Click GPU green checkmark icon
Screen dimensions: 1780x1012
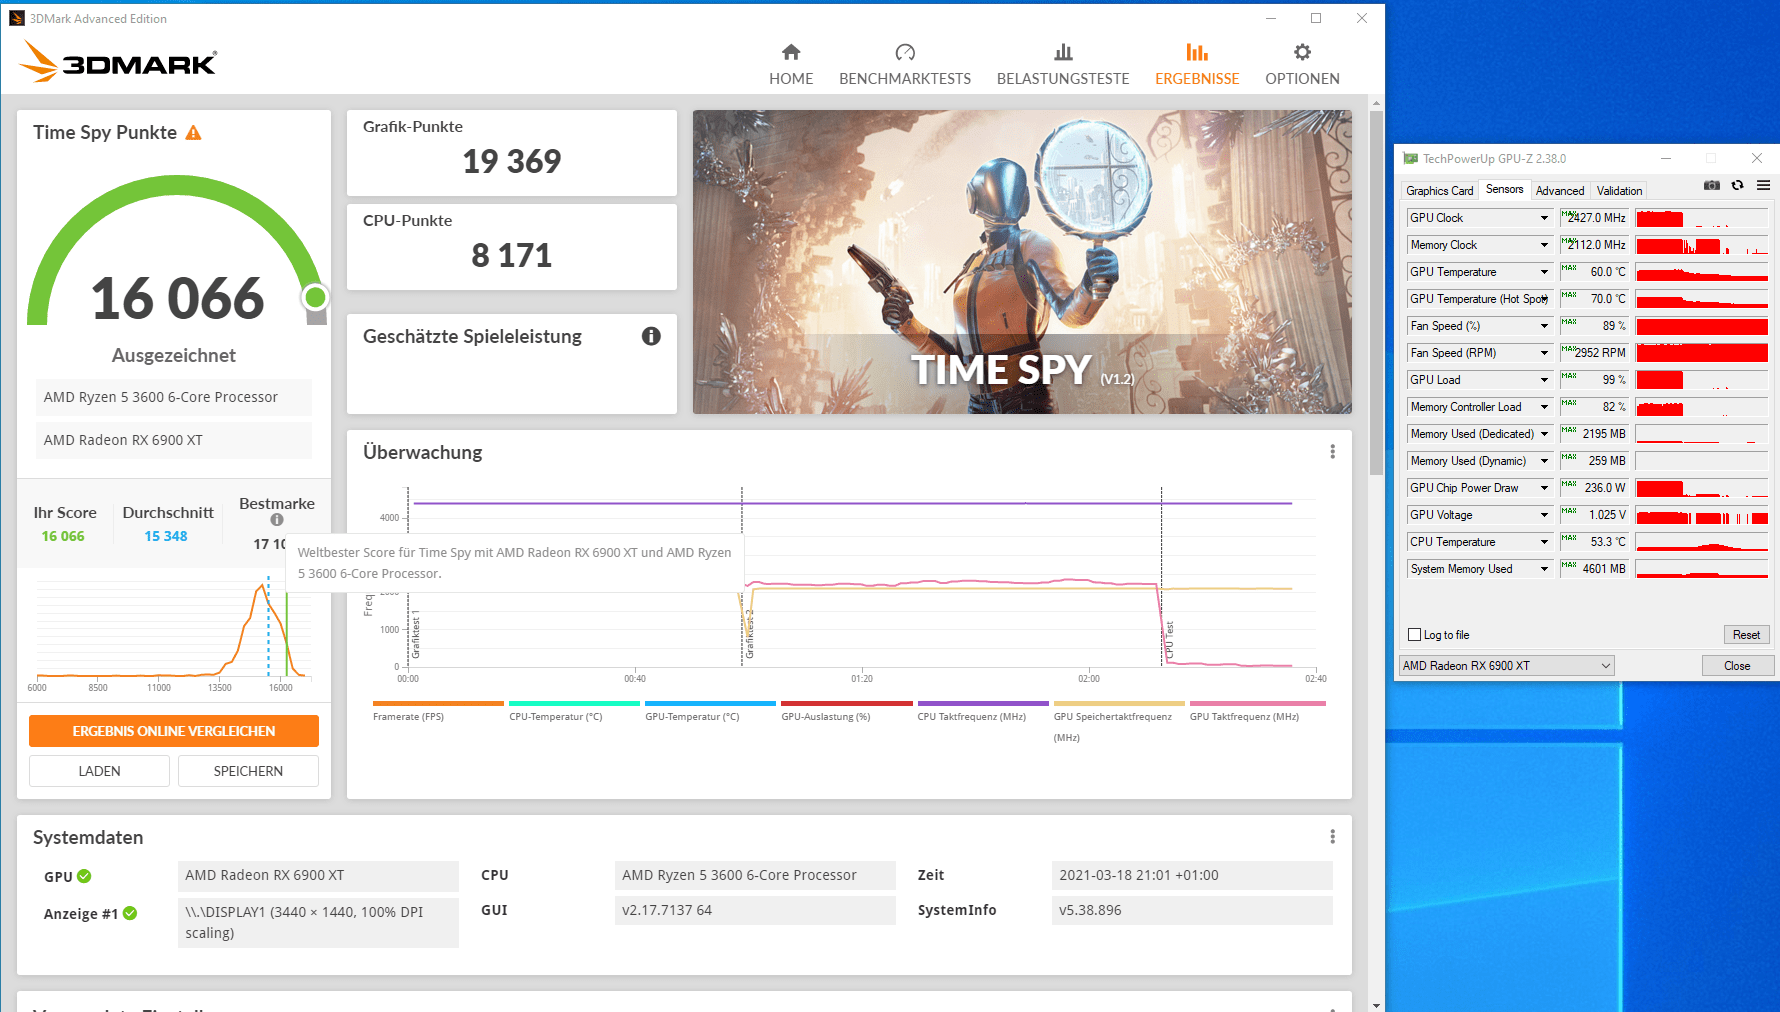pyautogui.click(x=84, y=876)
